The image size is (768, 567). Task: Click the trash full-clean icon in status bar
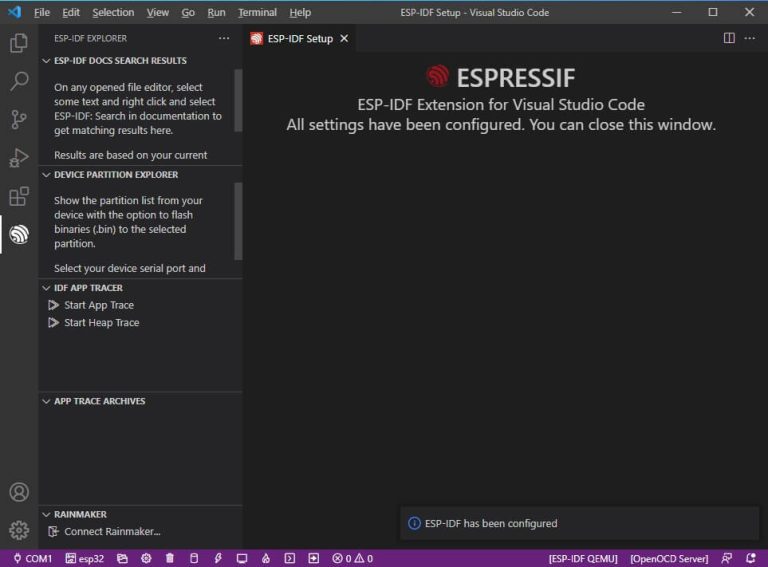170,558
